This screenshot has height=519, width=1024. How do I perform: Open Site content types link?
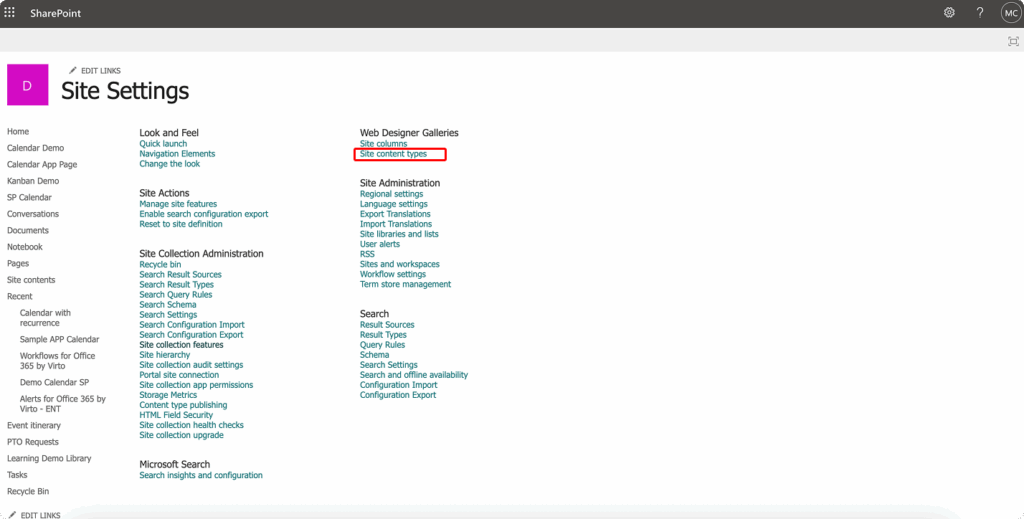tap(393, 154)
